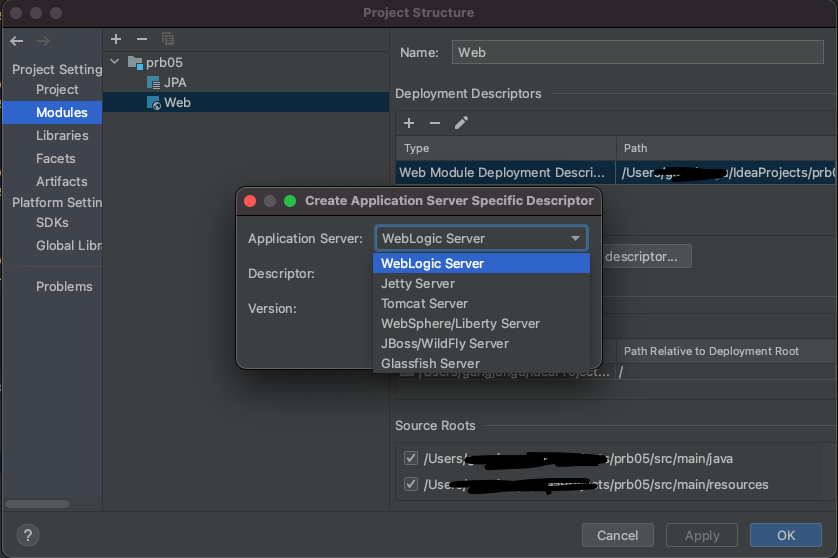This screenshot has width=838, height=558.
Task: Click the Path column header
Action: click(x=726, y=148)
